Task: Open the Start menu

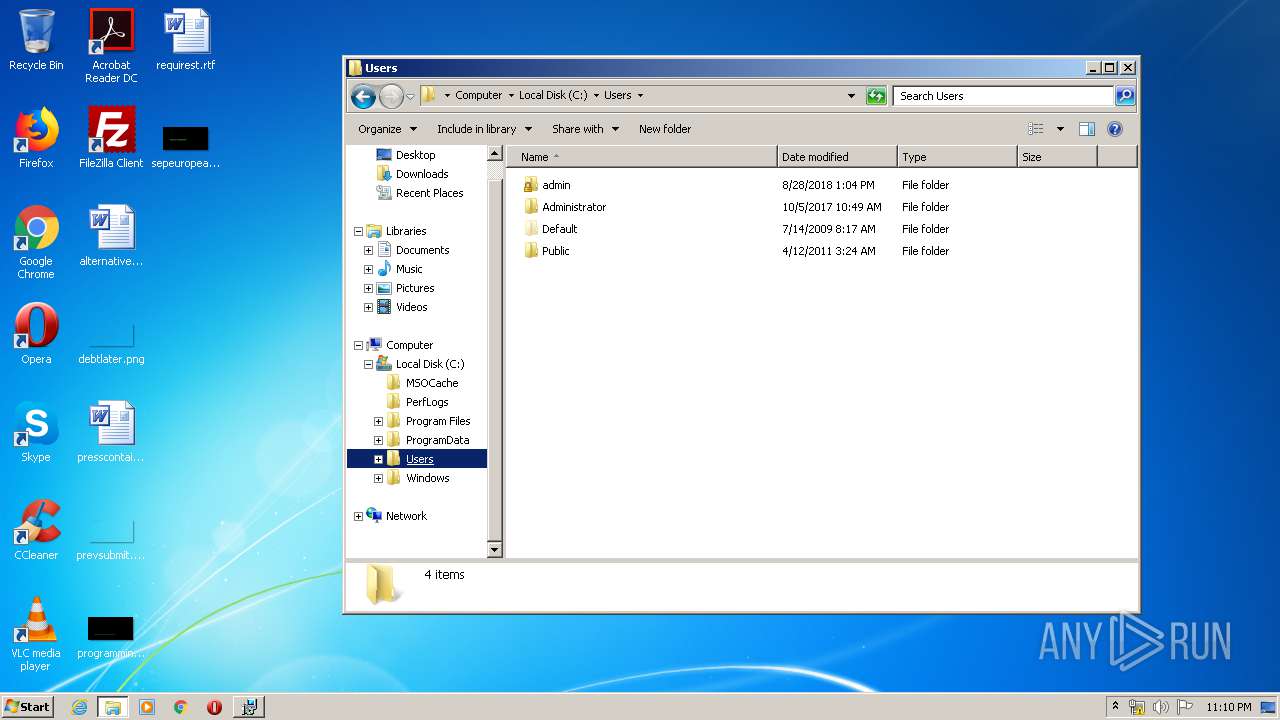Action: (28, 707)
